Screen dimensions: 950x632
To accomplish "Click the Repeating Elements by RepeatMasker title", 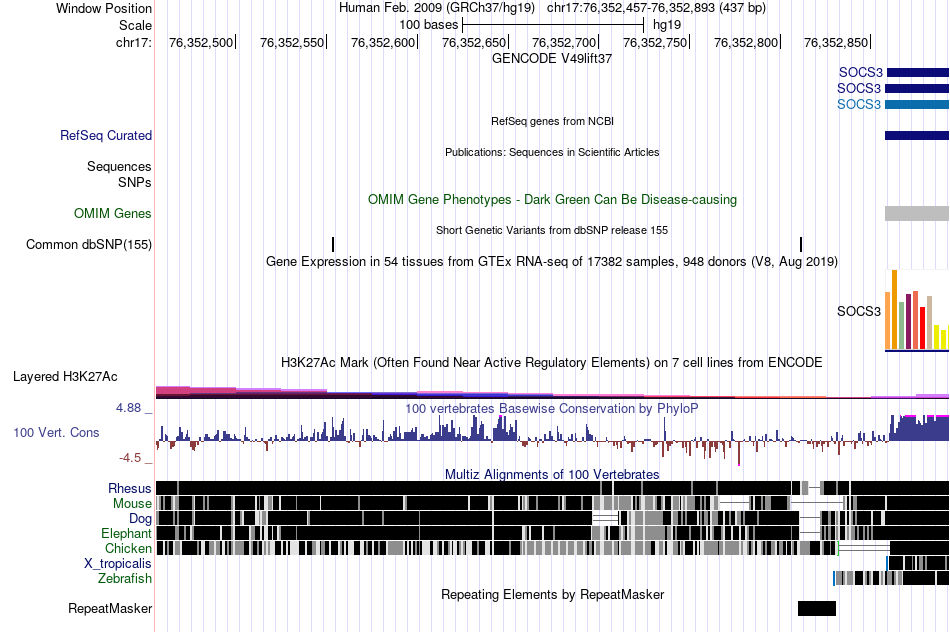I will tap(553, 594).
